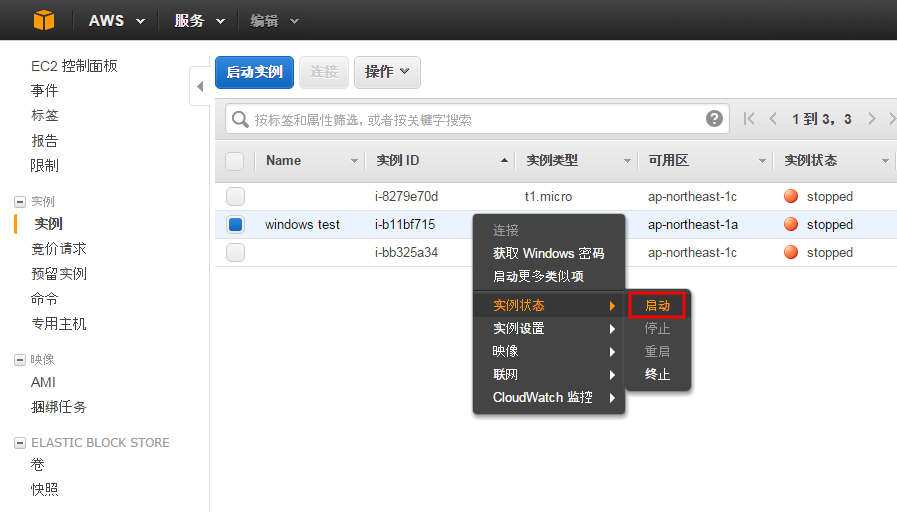
Task: Open the 操作 actions dropdown
Action: pyautogui.click(x=387, y=72)
